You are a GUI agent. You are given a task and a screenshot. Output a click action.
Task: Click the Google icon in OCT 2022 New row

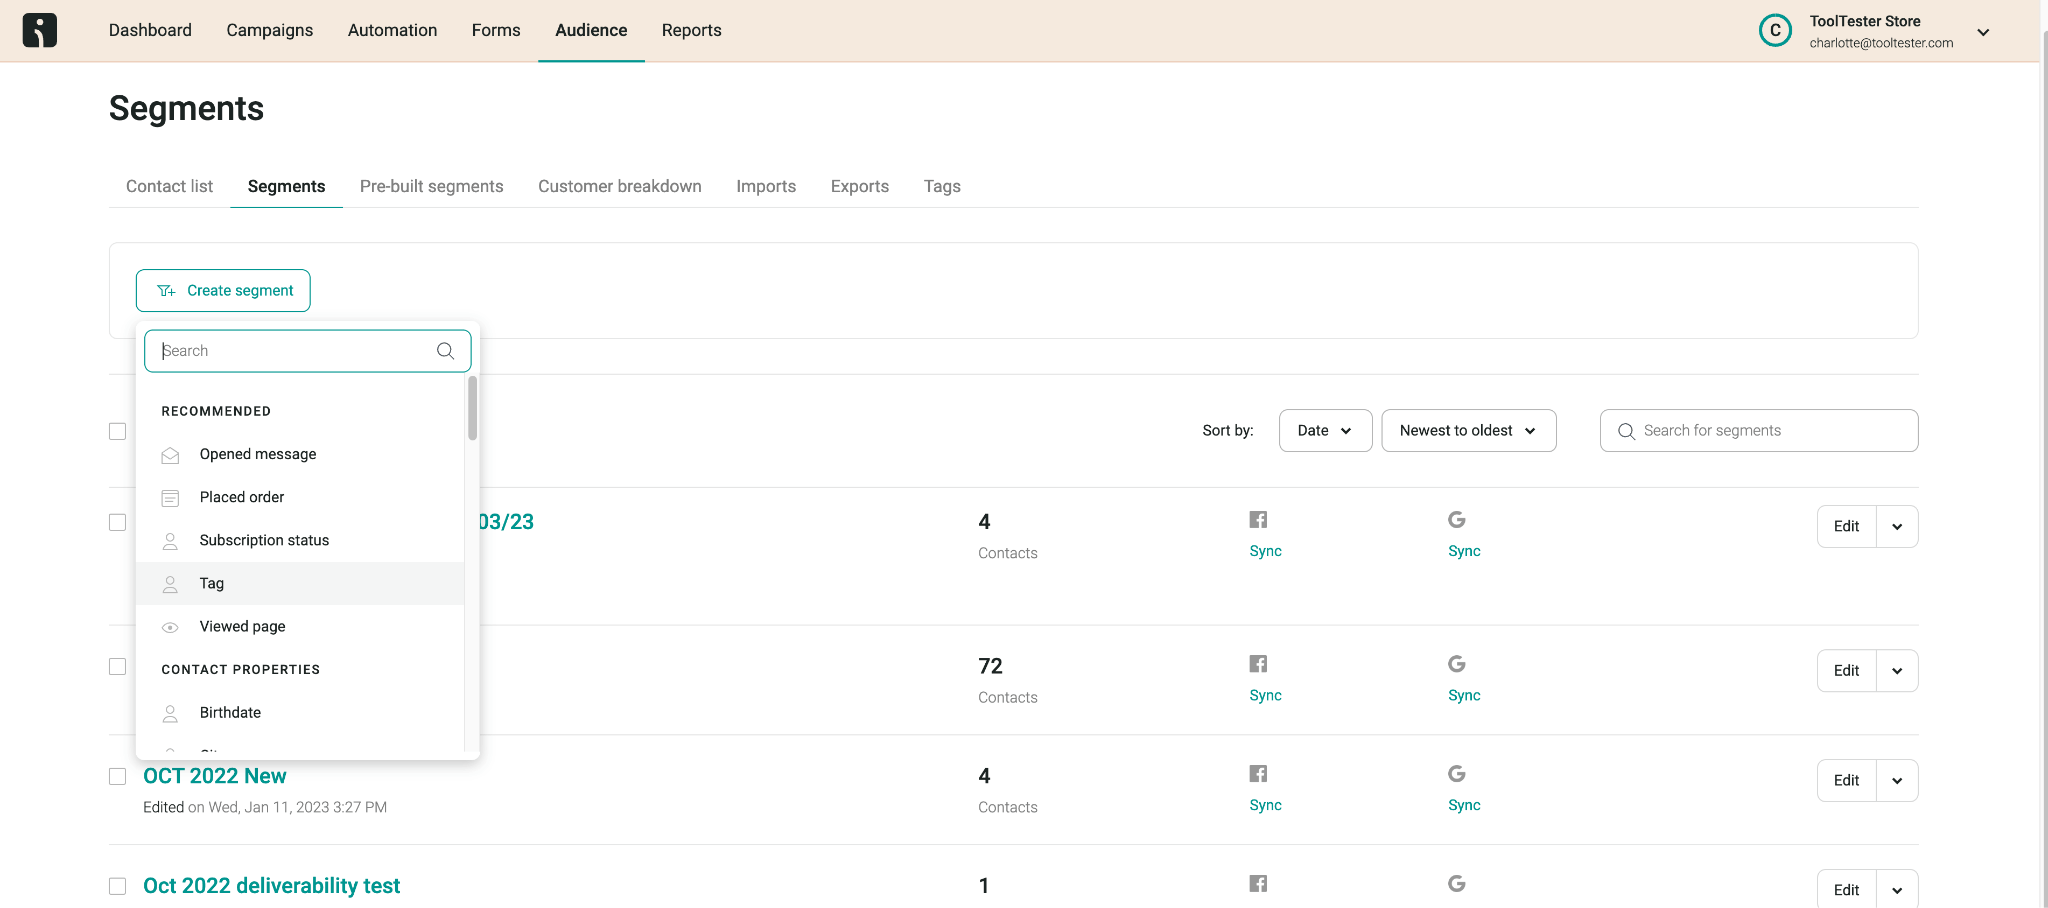click(x=1457, y=773)
